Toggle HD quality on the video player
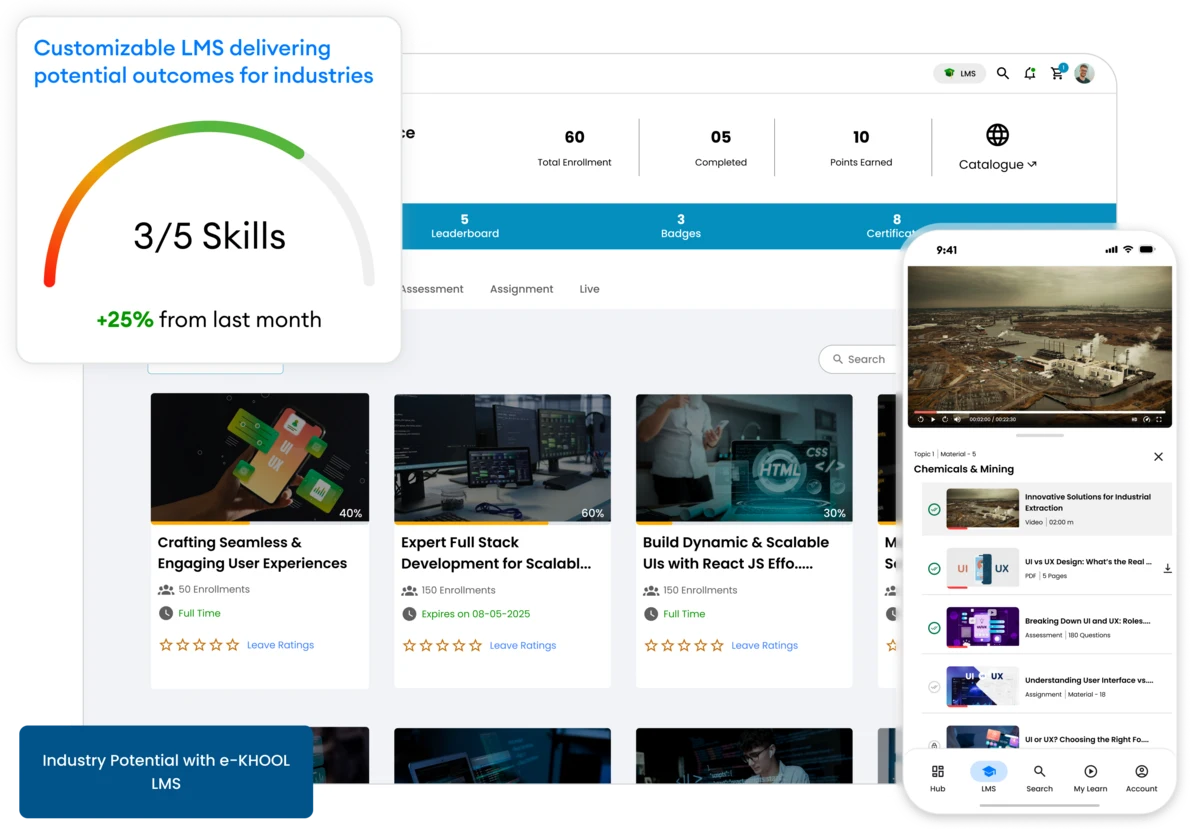 [1133, 420]
